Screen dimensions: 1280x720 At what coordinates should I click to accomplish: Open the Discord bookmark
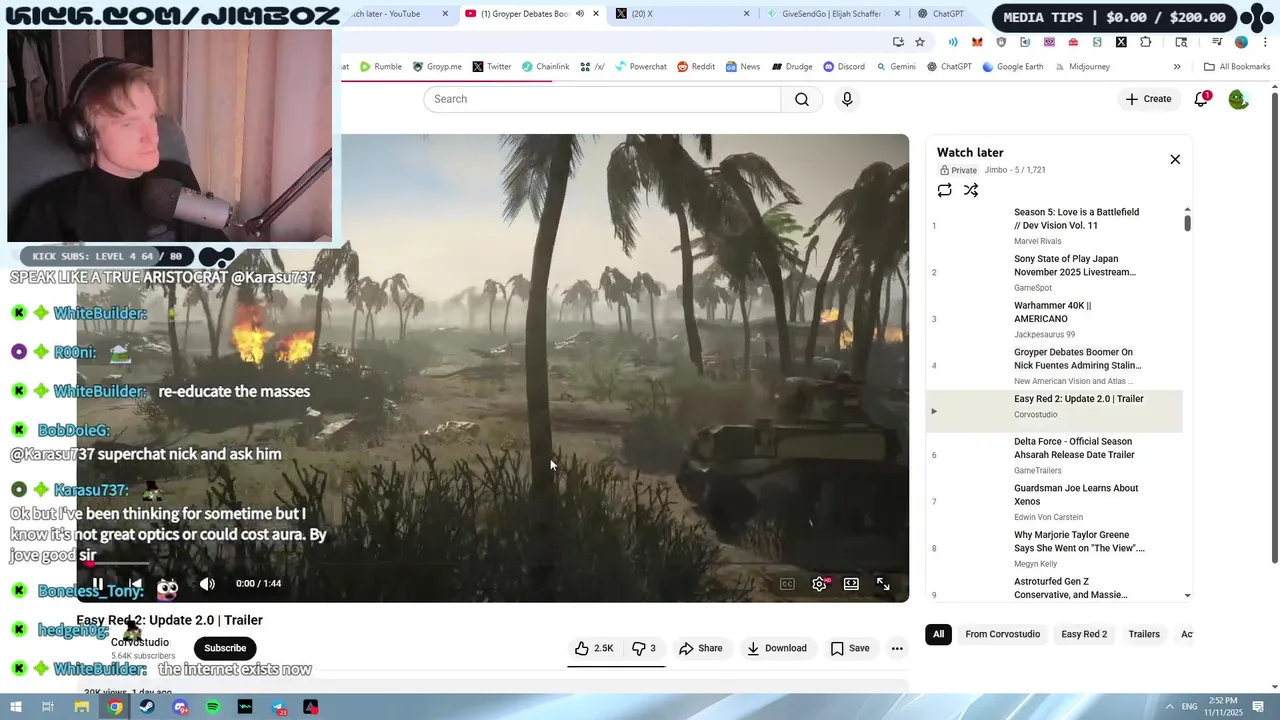click(844, 67)
